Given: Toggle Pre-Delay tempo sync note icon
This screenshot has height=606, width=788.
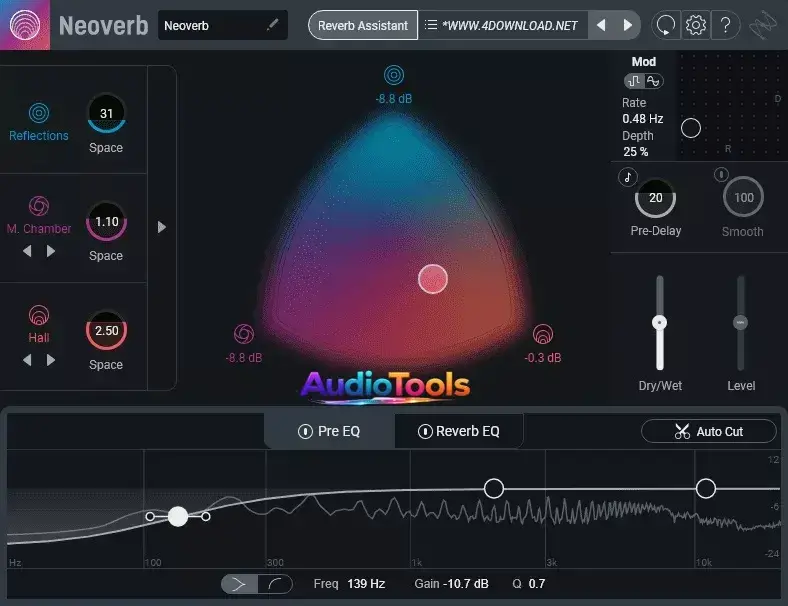Looking at the screenshot, I should pos(628,177).
